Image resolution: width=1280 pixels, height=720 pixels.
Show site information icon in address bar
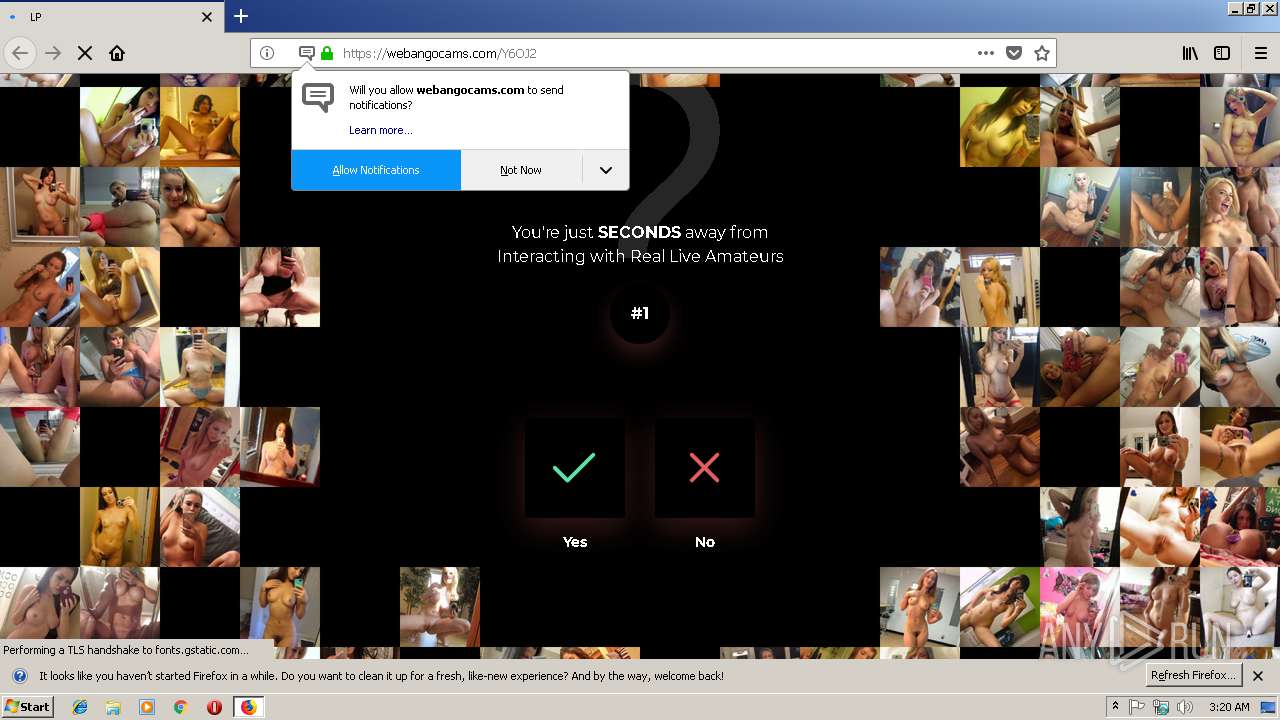(x=267, y=53)
